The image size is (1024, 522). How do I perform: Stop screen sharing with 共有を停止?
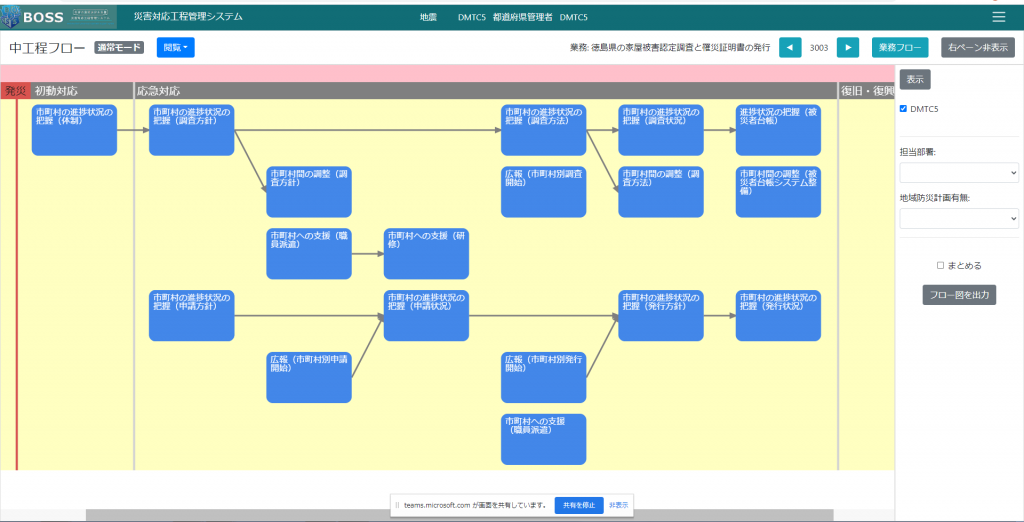[x=579, y=505]
